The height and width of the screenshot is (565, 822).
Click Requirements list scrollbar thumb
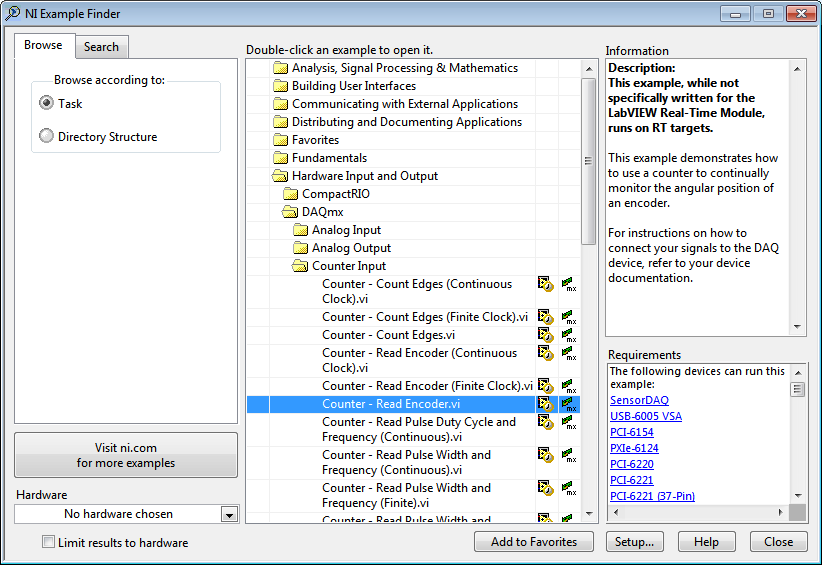point(797,389)
